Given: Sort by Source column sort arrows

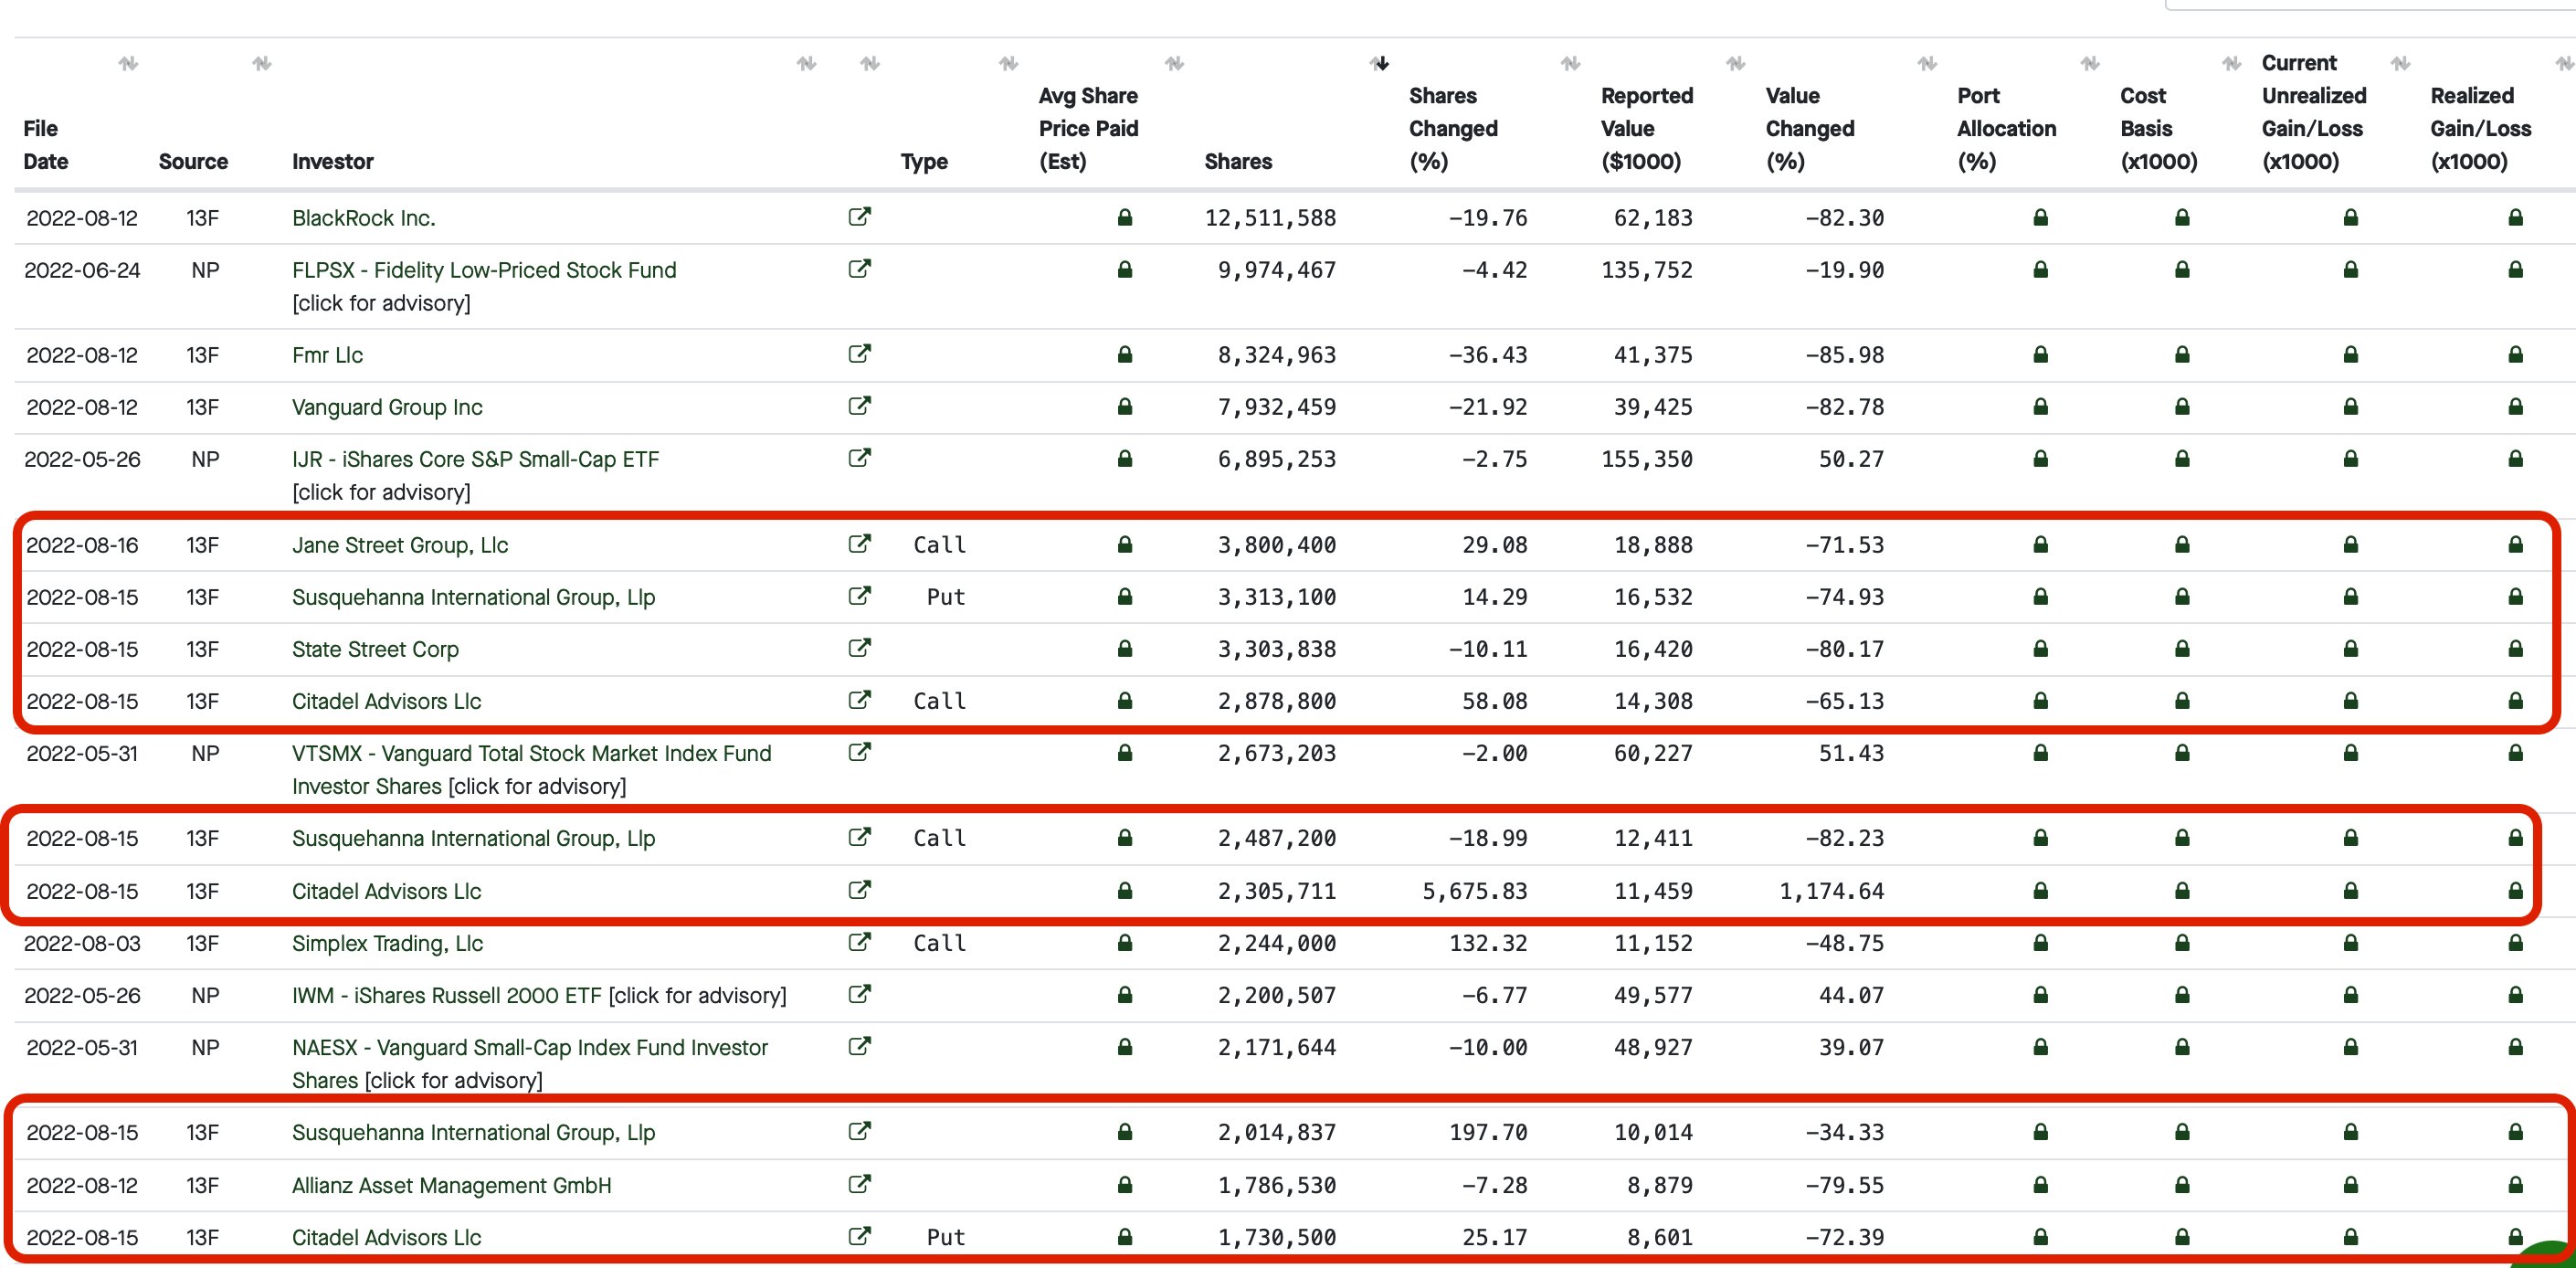Looking at the screenshot, I should (x=262, y=64).
